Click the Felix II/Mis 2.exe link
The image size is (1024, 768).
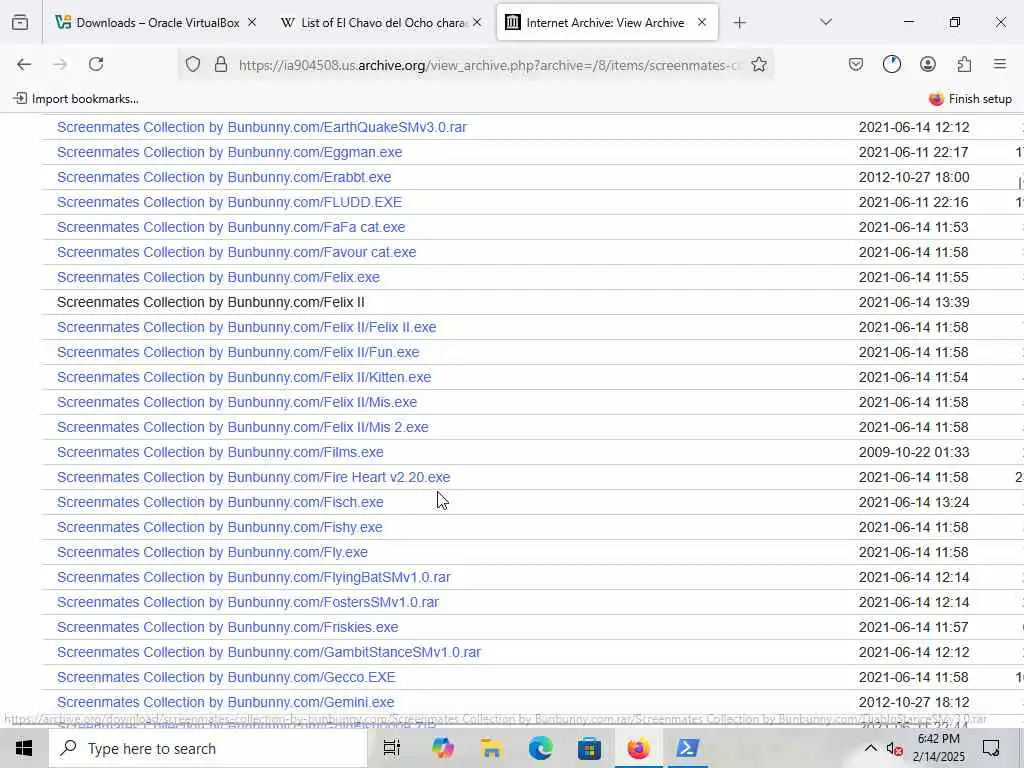243,427
